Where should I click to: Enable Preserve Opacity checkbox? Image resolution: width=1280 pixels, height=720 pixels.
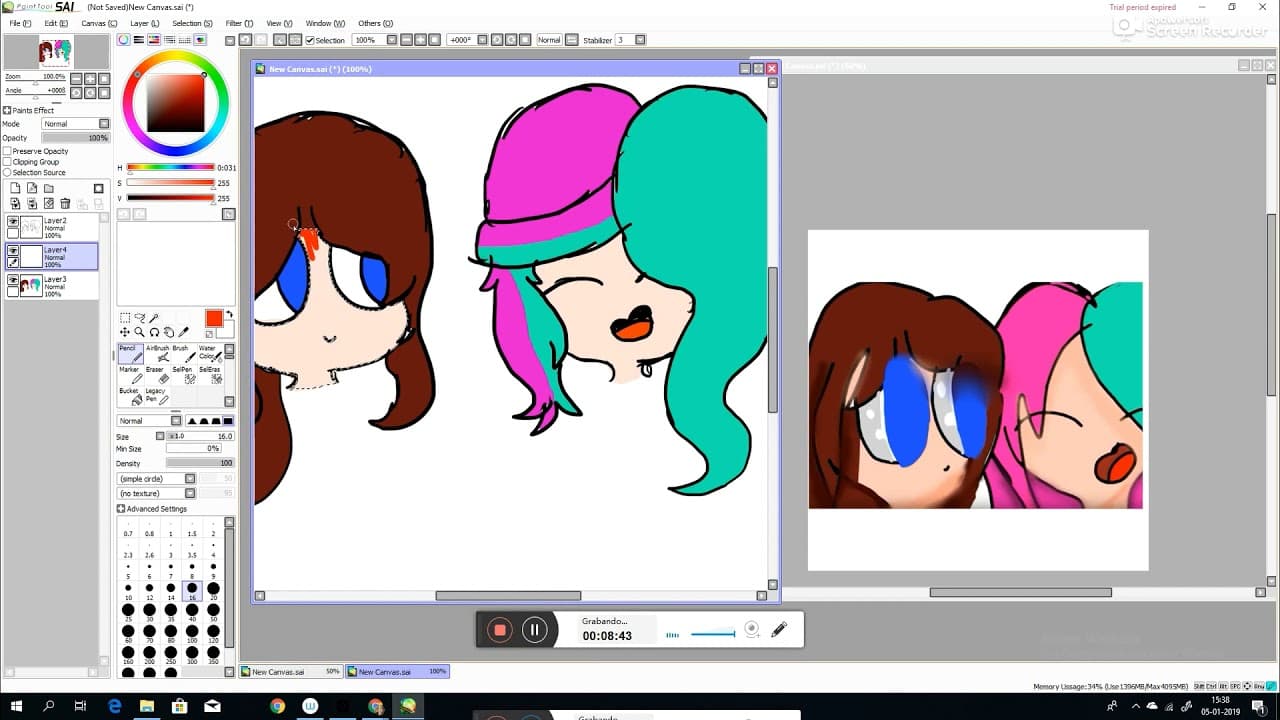pyautogui.click(x=8, y=151)
